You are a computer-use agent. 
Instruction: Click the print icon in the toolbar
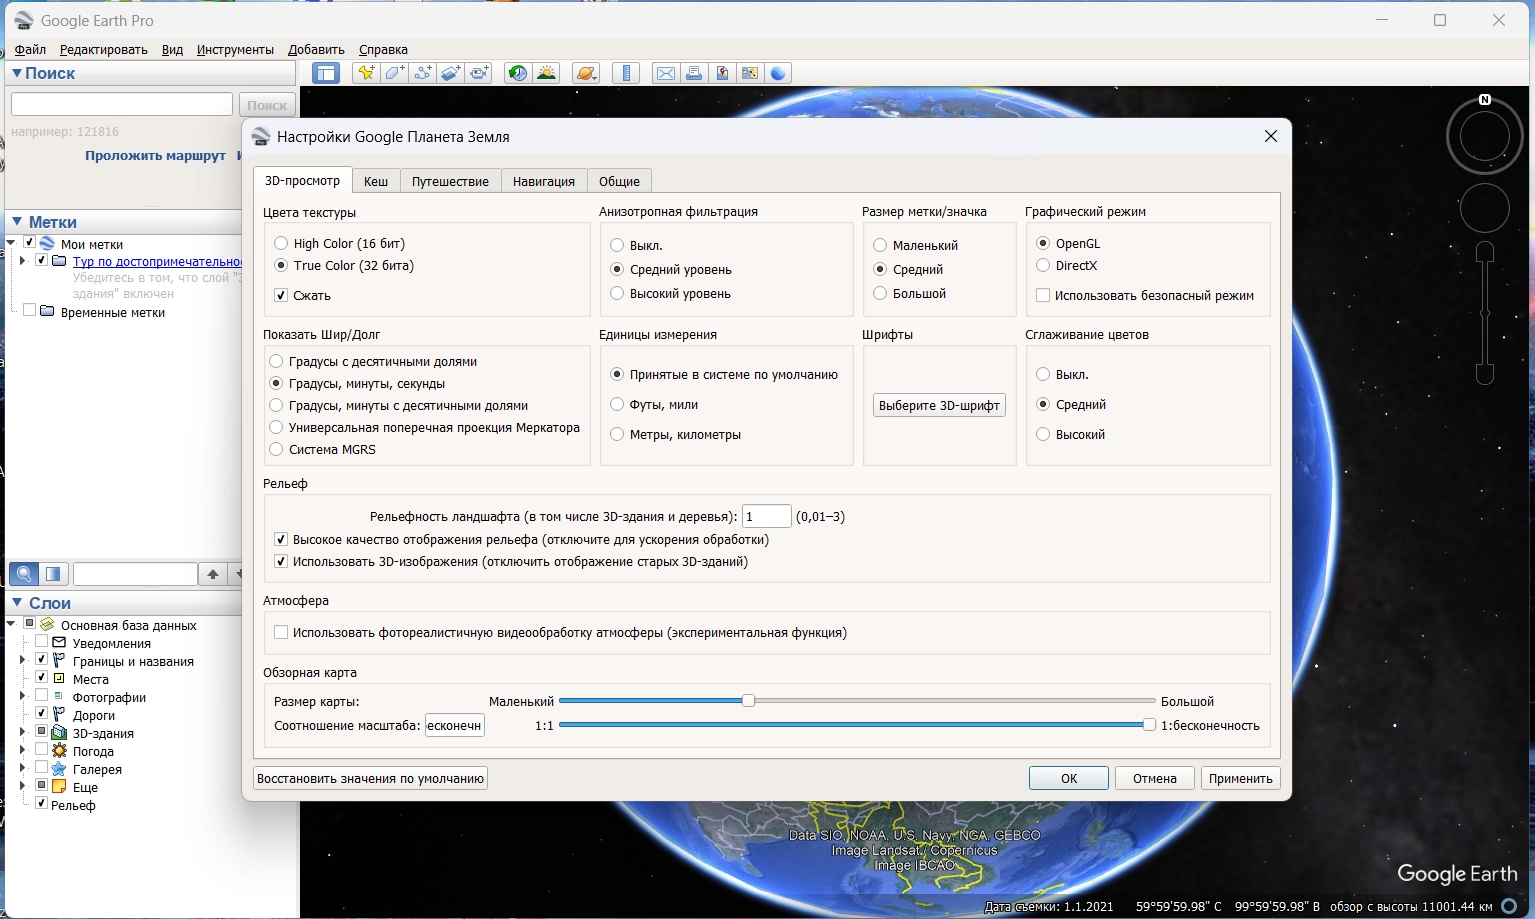(x=693, y=73)
